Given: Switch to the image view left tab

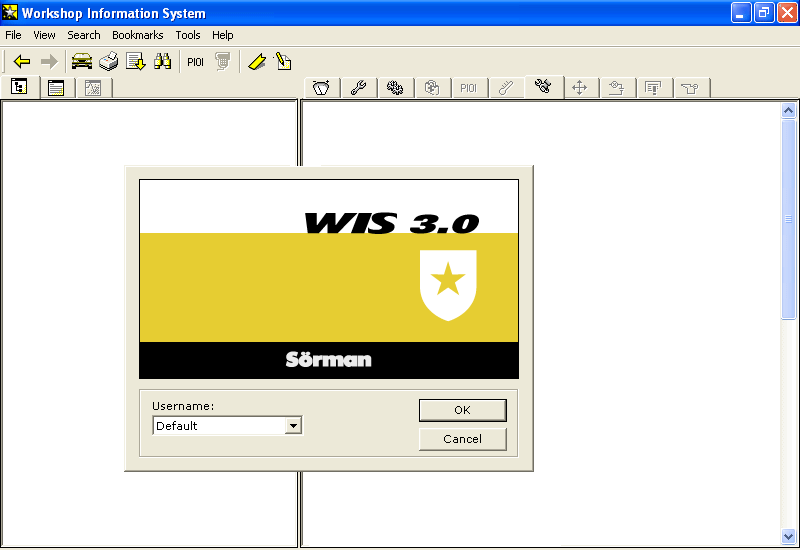Looking at the screenshot, I should (93, 88).
